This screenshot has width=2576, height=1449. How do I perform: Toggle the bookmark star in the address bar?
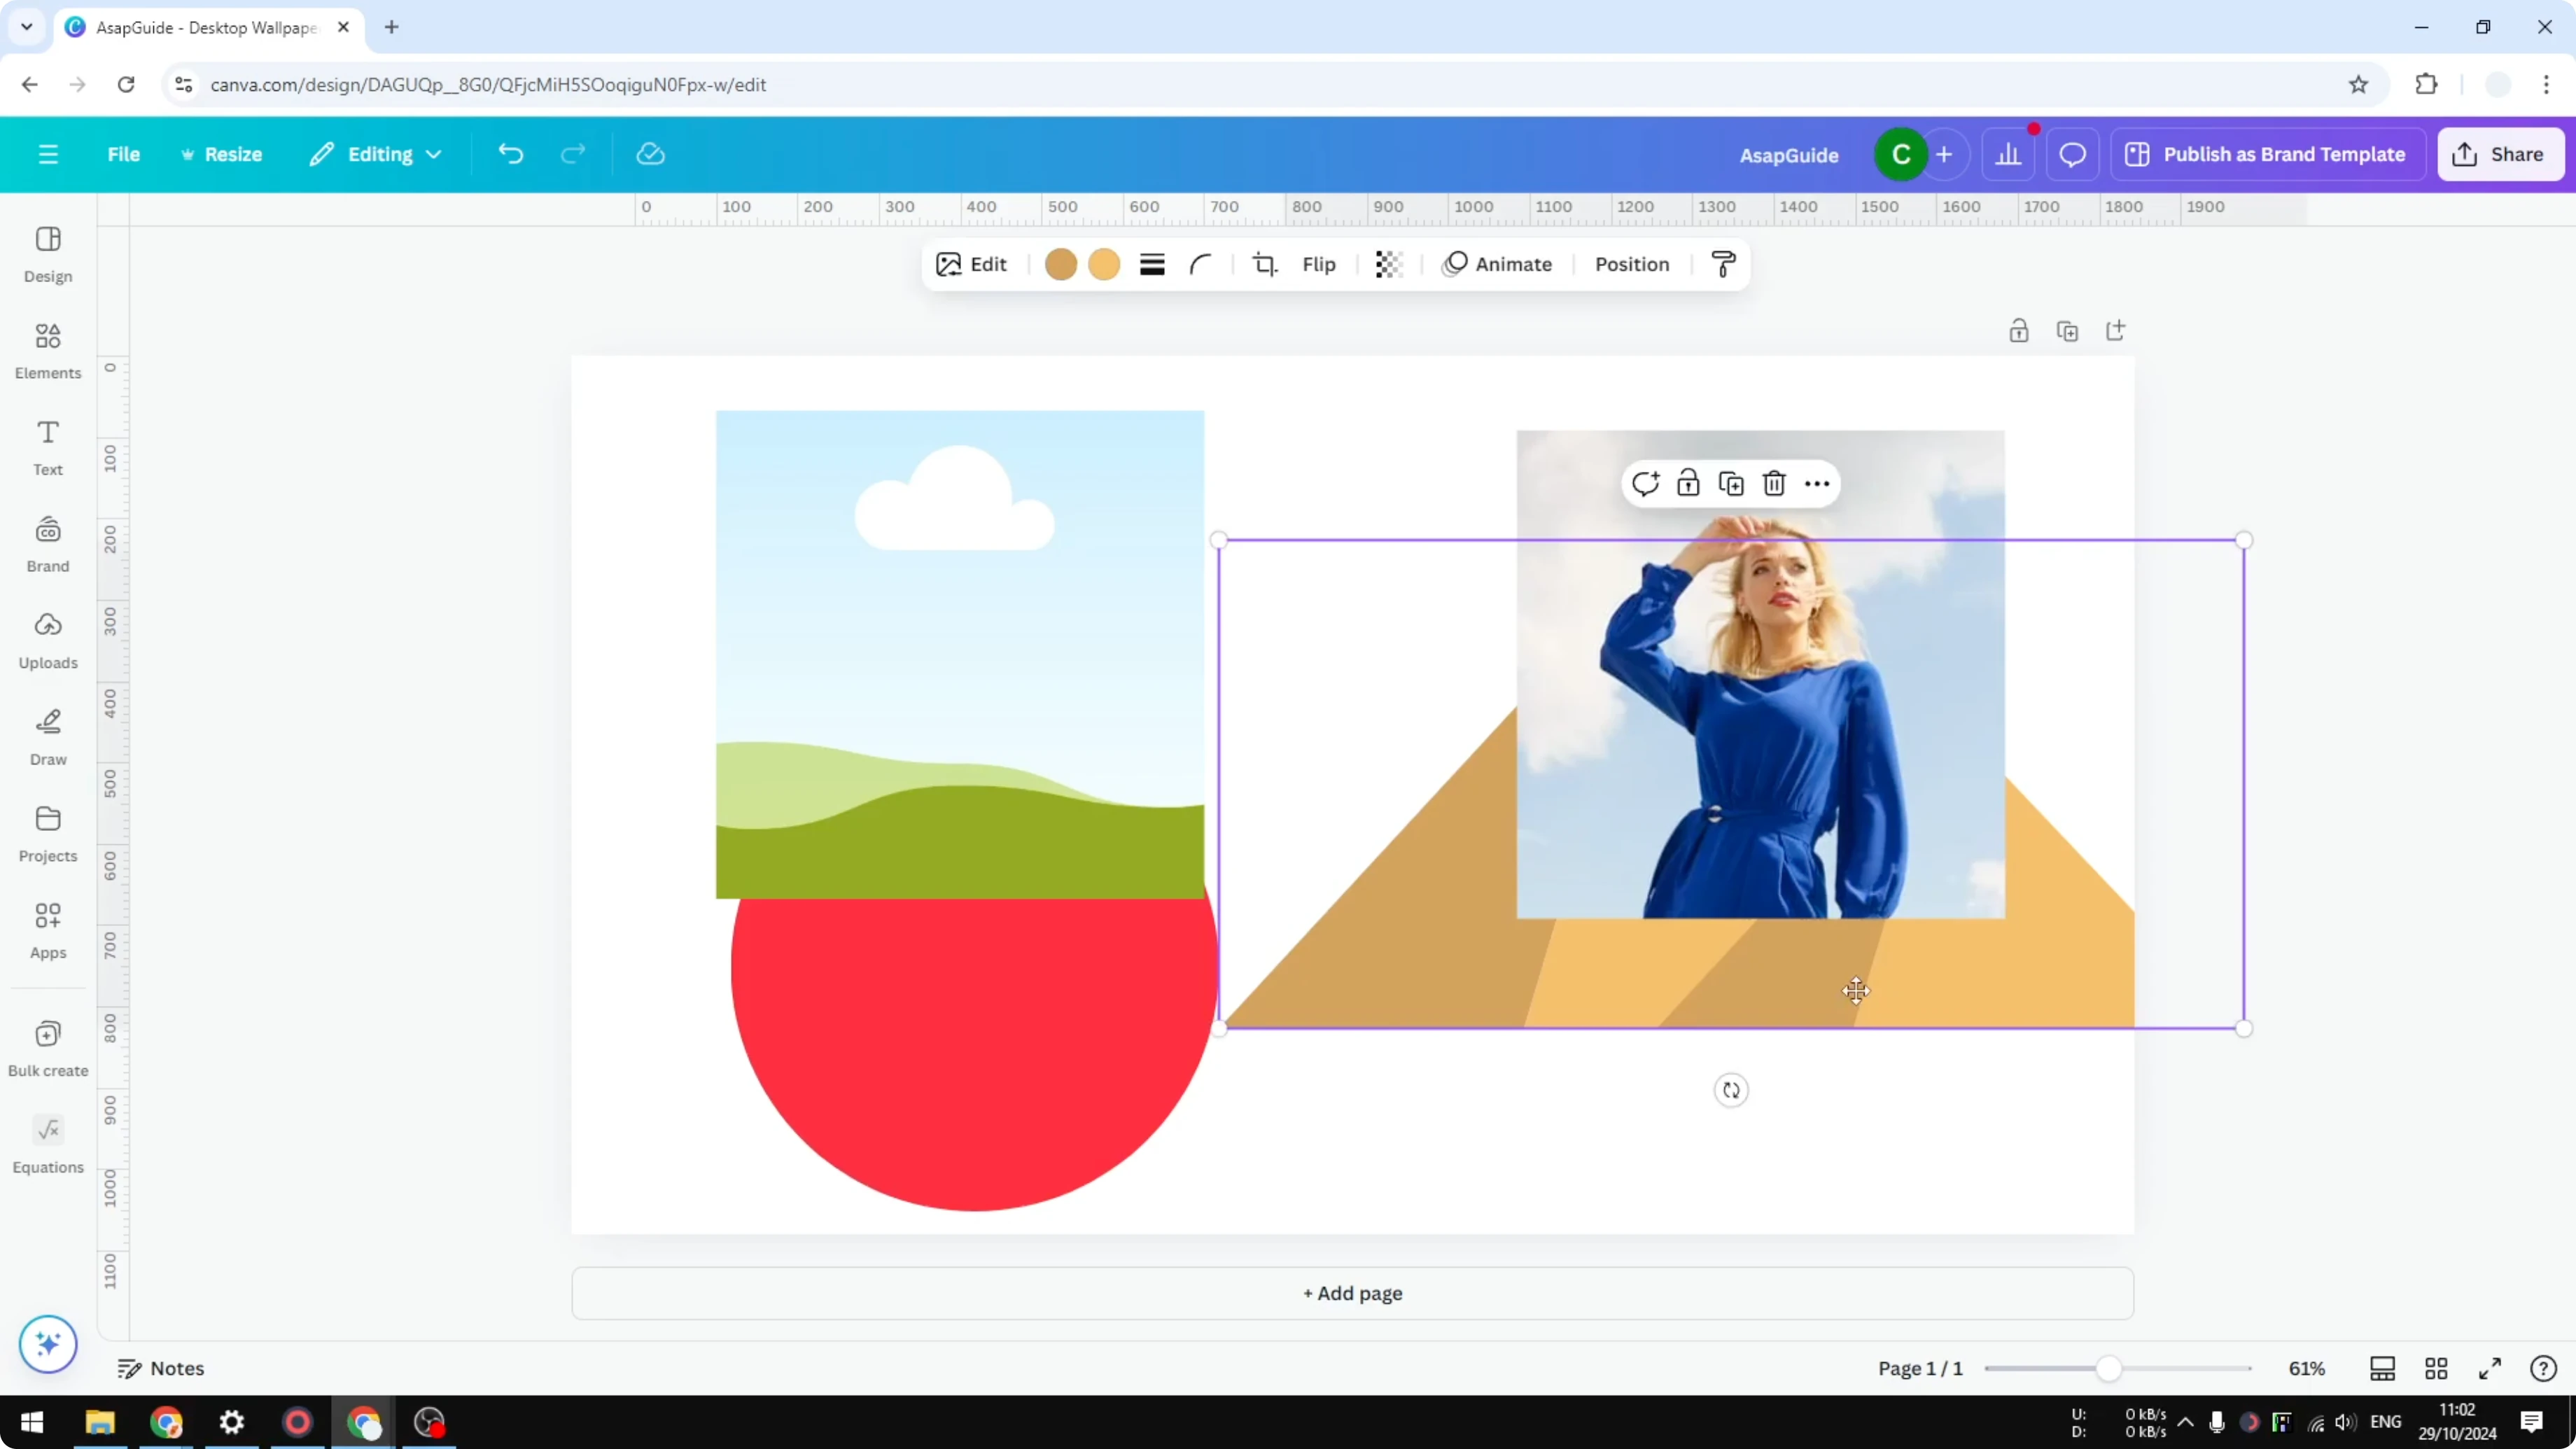[x=2358, y=84]
